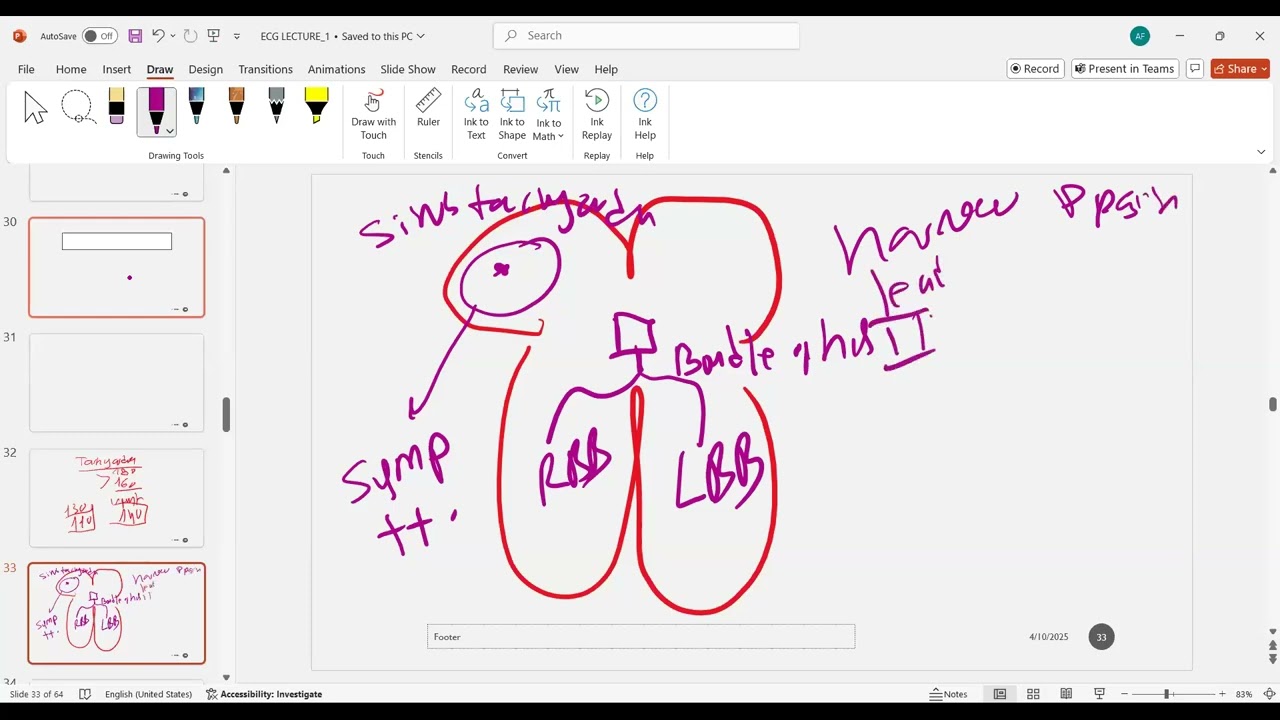Toggle AutoSave switch
Viewport: 1280px width, 720px height.
coord(99,36)
